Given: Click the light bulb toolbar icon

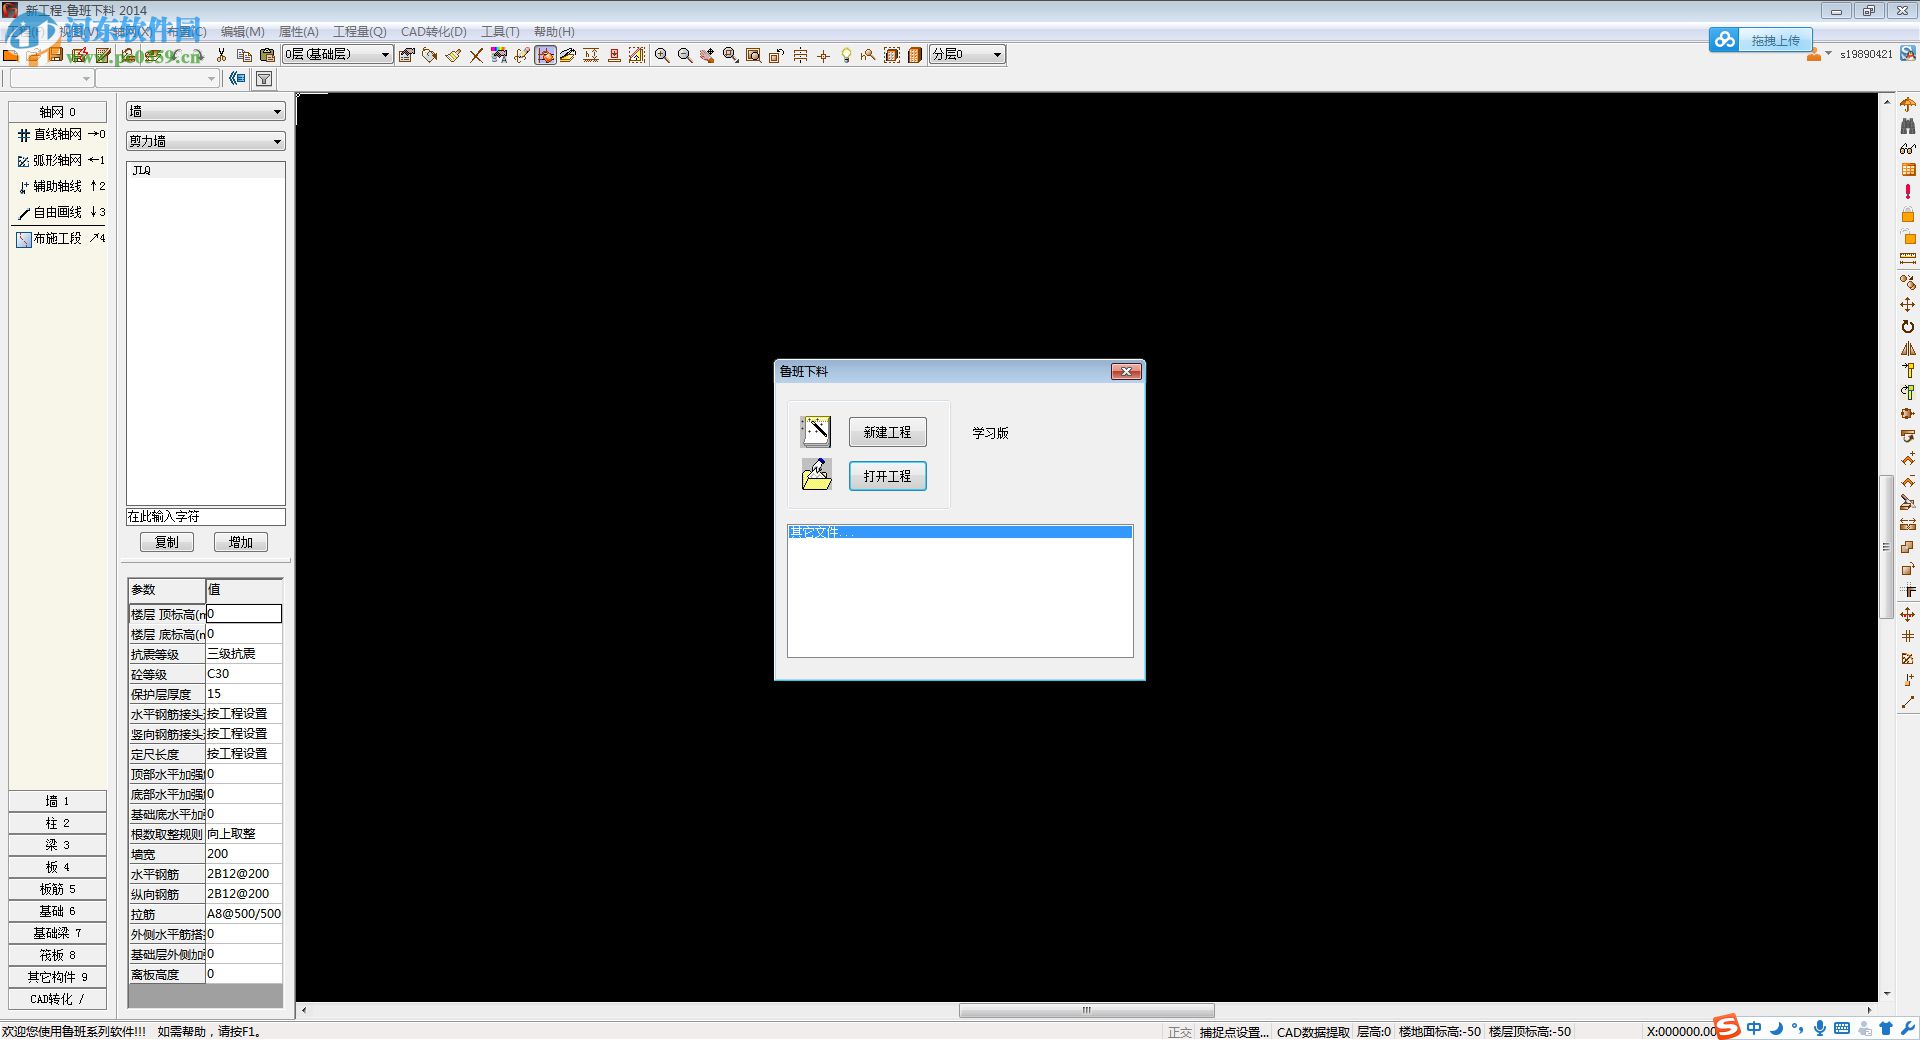Looking at the screenshot, I should (x=846, y=55).
